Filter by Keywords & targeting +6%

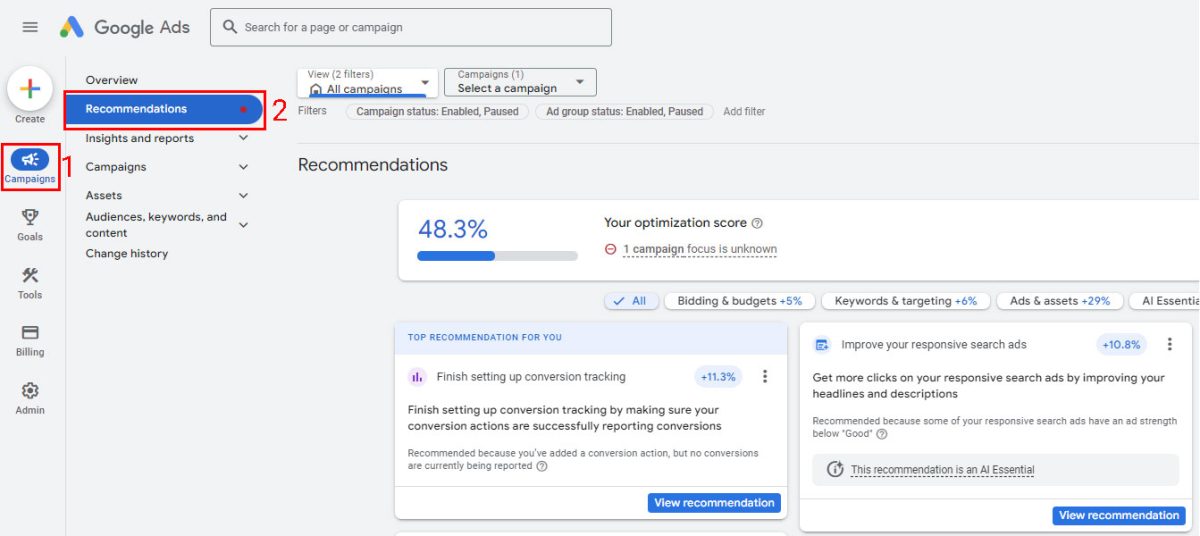(x=906, y=301)
